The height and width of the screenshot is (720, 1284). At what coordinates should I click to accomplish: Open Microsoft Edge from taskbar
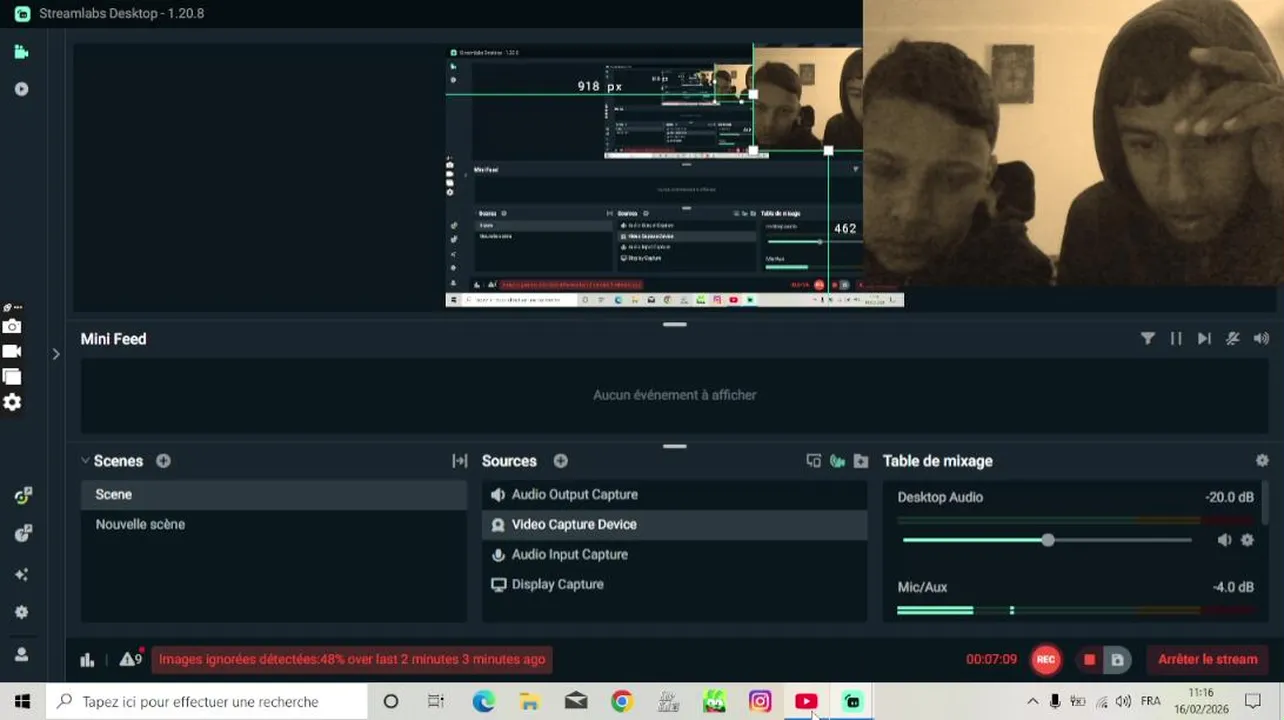tap(483, 702)
